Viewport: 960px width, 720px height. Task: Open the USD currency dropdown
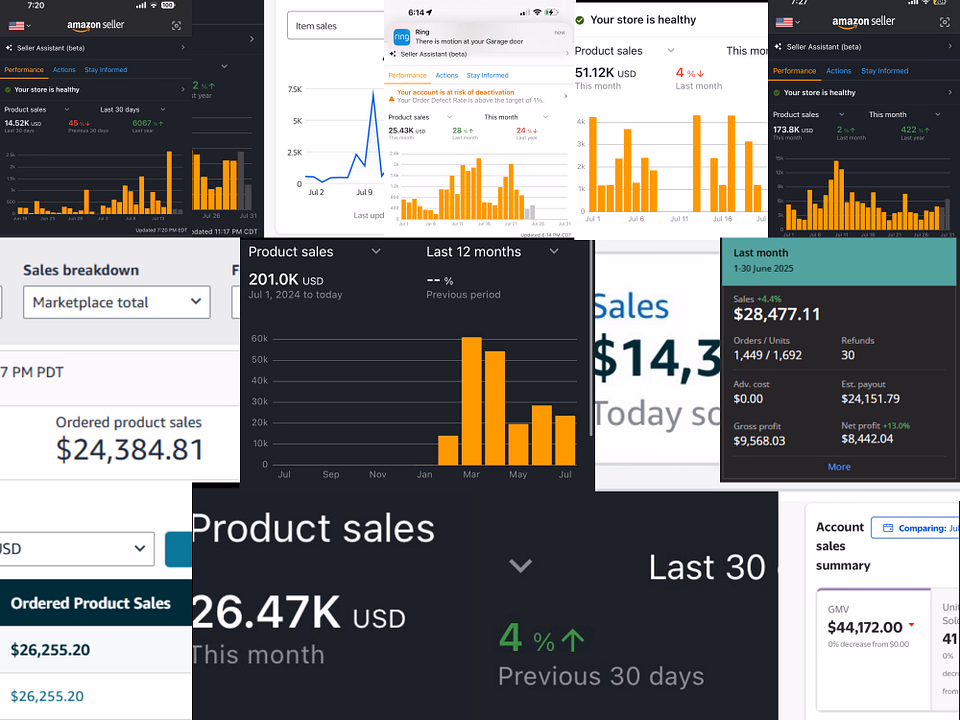click(x=77, y=549)
